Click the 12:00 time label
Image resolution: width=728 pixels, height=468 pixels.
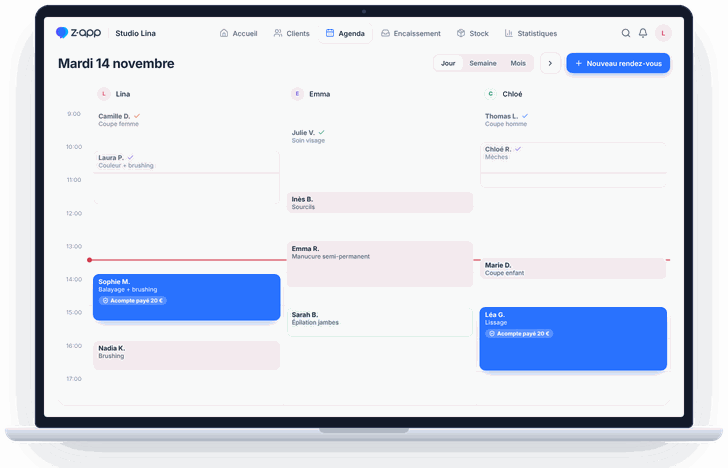coord(74,214)
